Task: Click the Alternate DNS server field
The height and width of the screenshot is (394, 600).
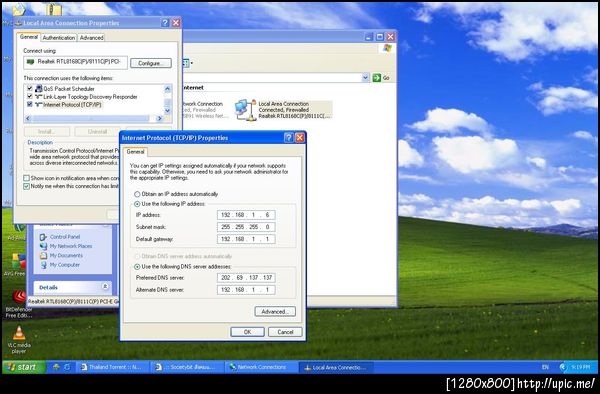Action: (246, 290)
